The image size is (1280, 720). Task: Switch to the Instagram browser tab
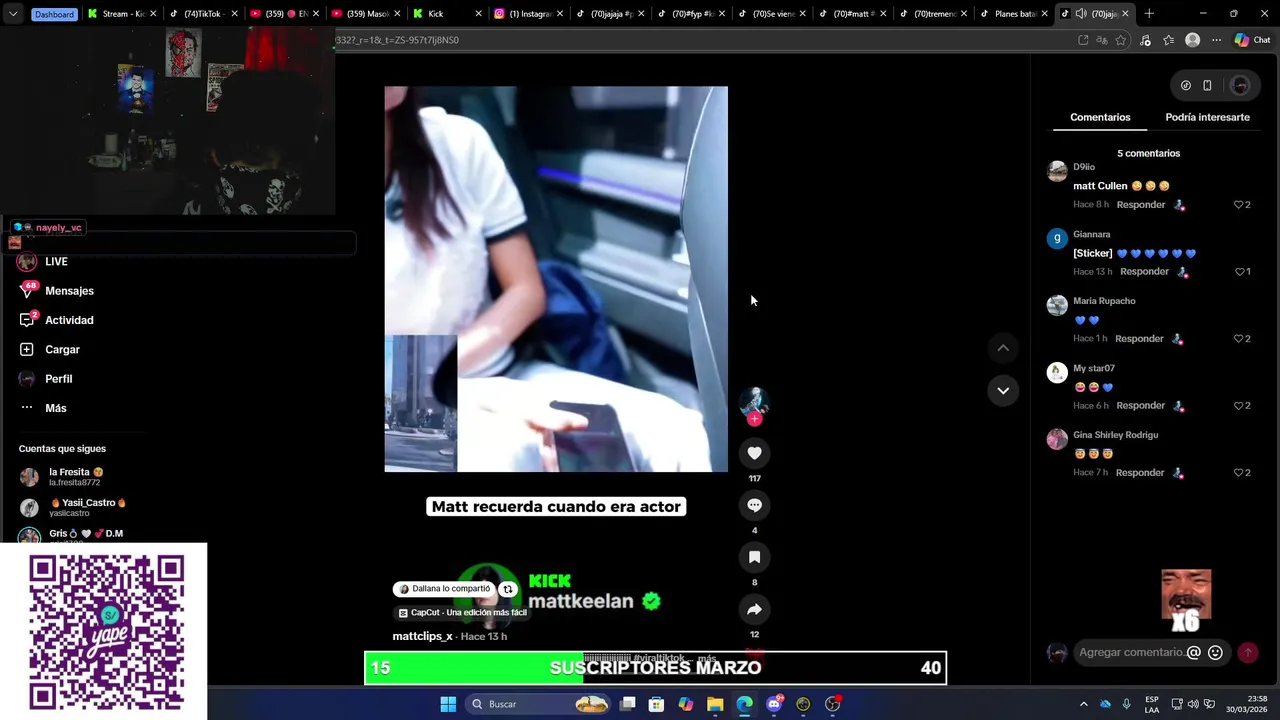(528, 14)
